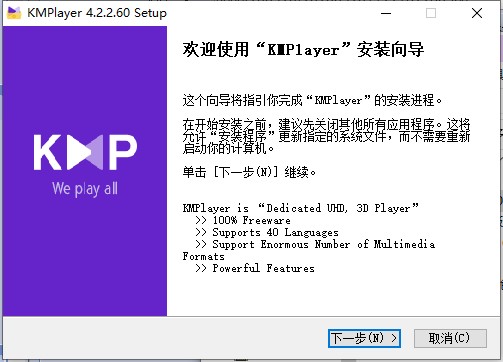Click the 单击 [下一步(N)] 继续 line
The width and height of the screenshot is (503, 362).
click(x=249, y=172)
